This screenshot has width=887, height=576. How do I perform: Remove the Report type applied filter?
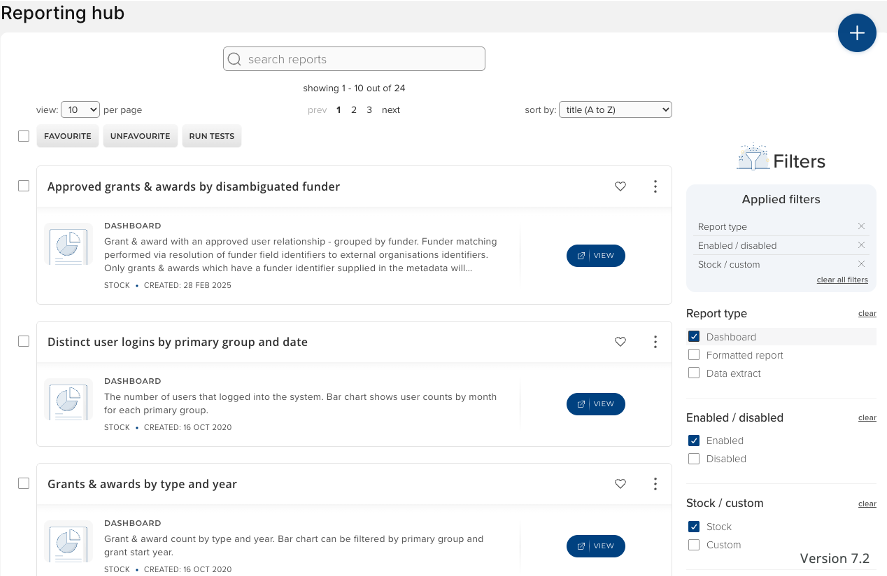[861, 227]
